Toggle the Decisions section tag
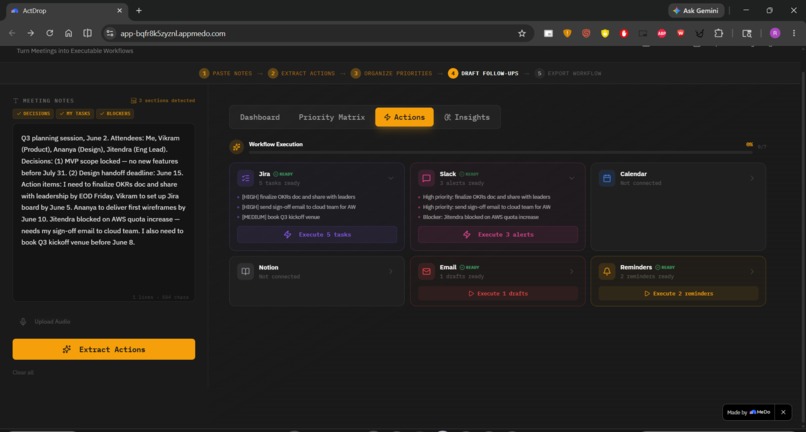The width and height of the screenshot is (806, 432). pos(33,114)
